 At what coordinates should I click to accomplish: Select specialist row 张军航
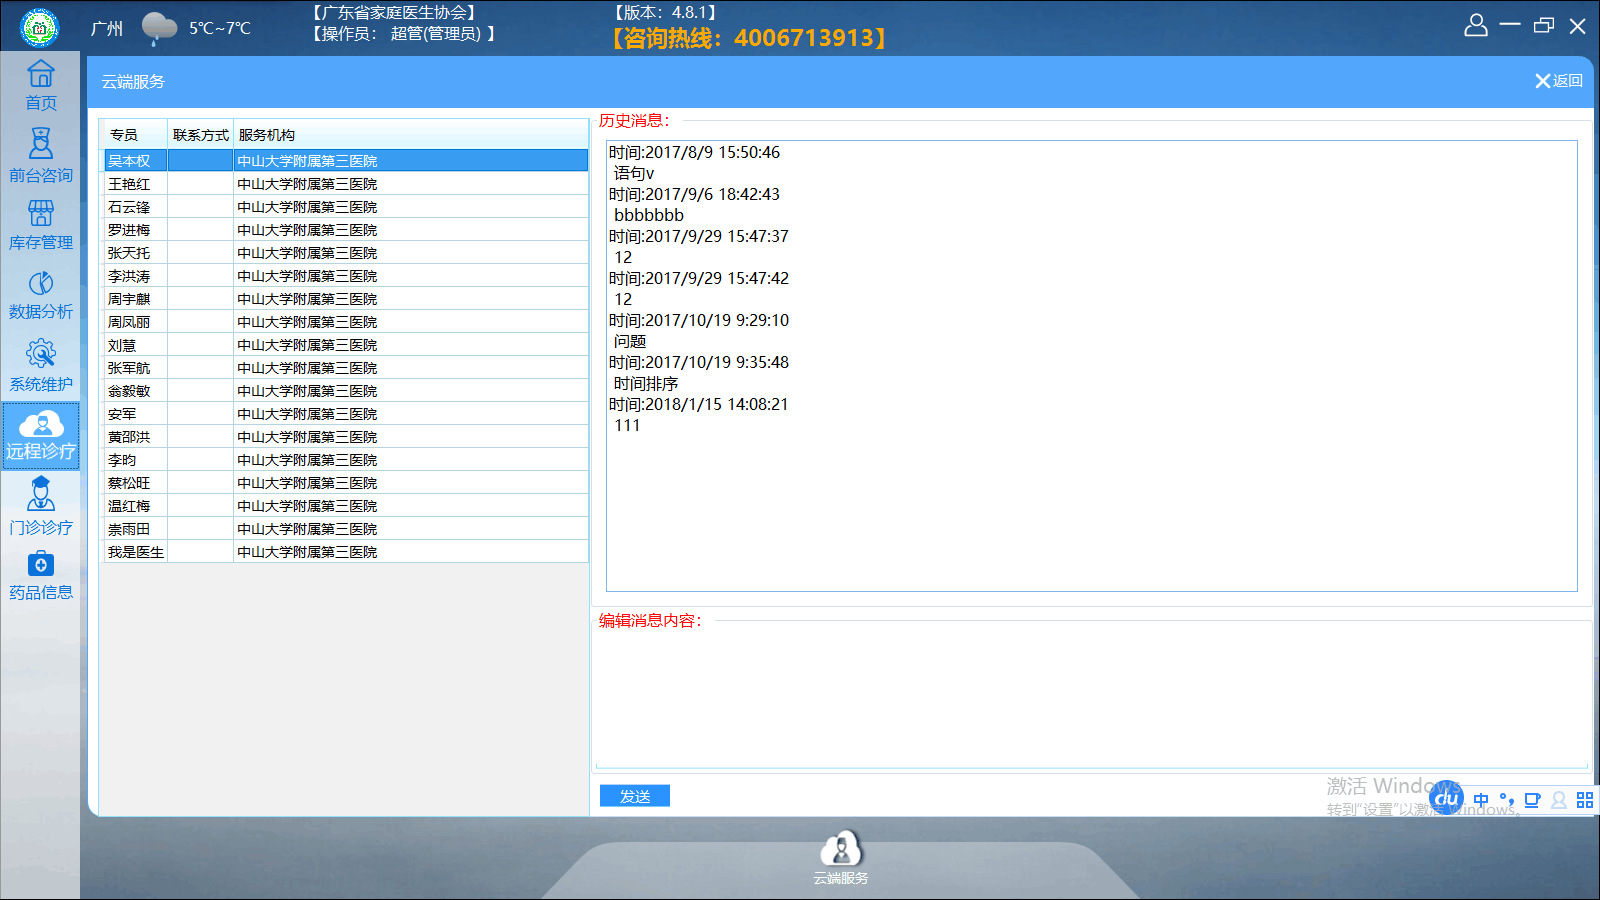pos(346,368)
